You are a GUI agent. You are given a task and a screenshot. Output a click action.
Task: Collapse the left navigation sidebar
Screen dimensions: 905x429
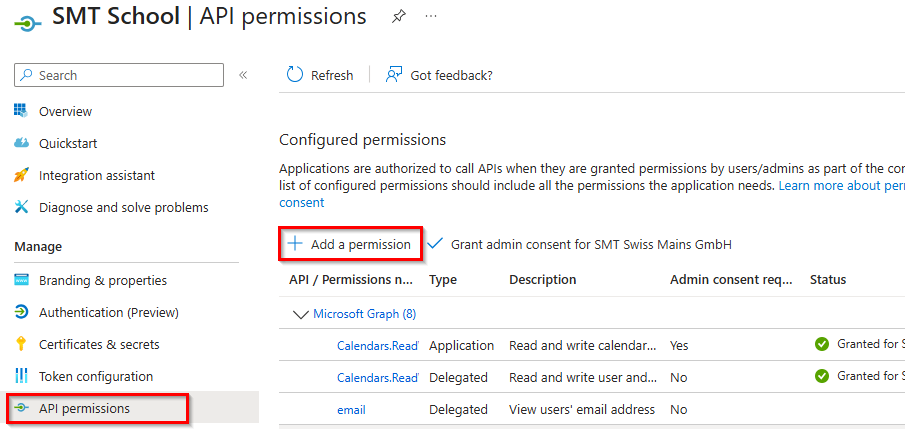pyautogui.click(x=243, y=75)
